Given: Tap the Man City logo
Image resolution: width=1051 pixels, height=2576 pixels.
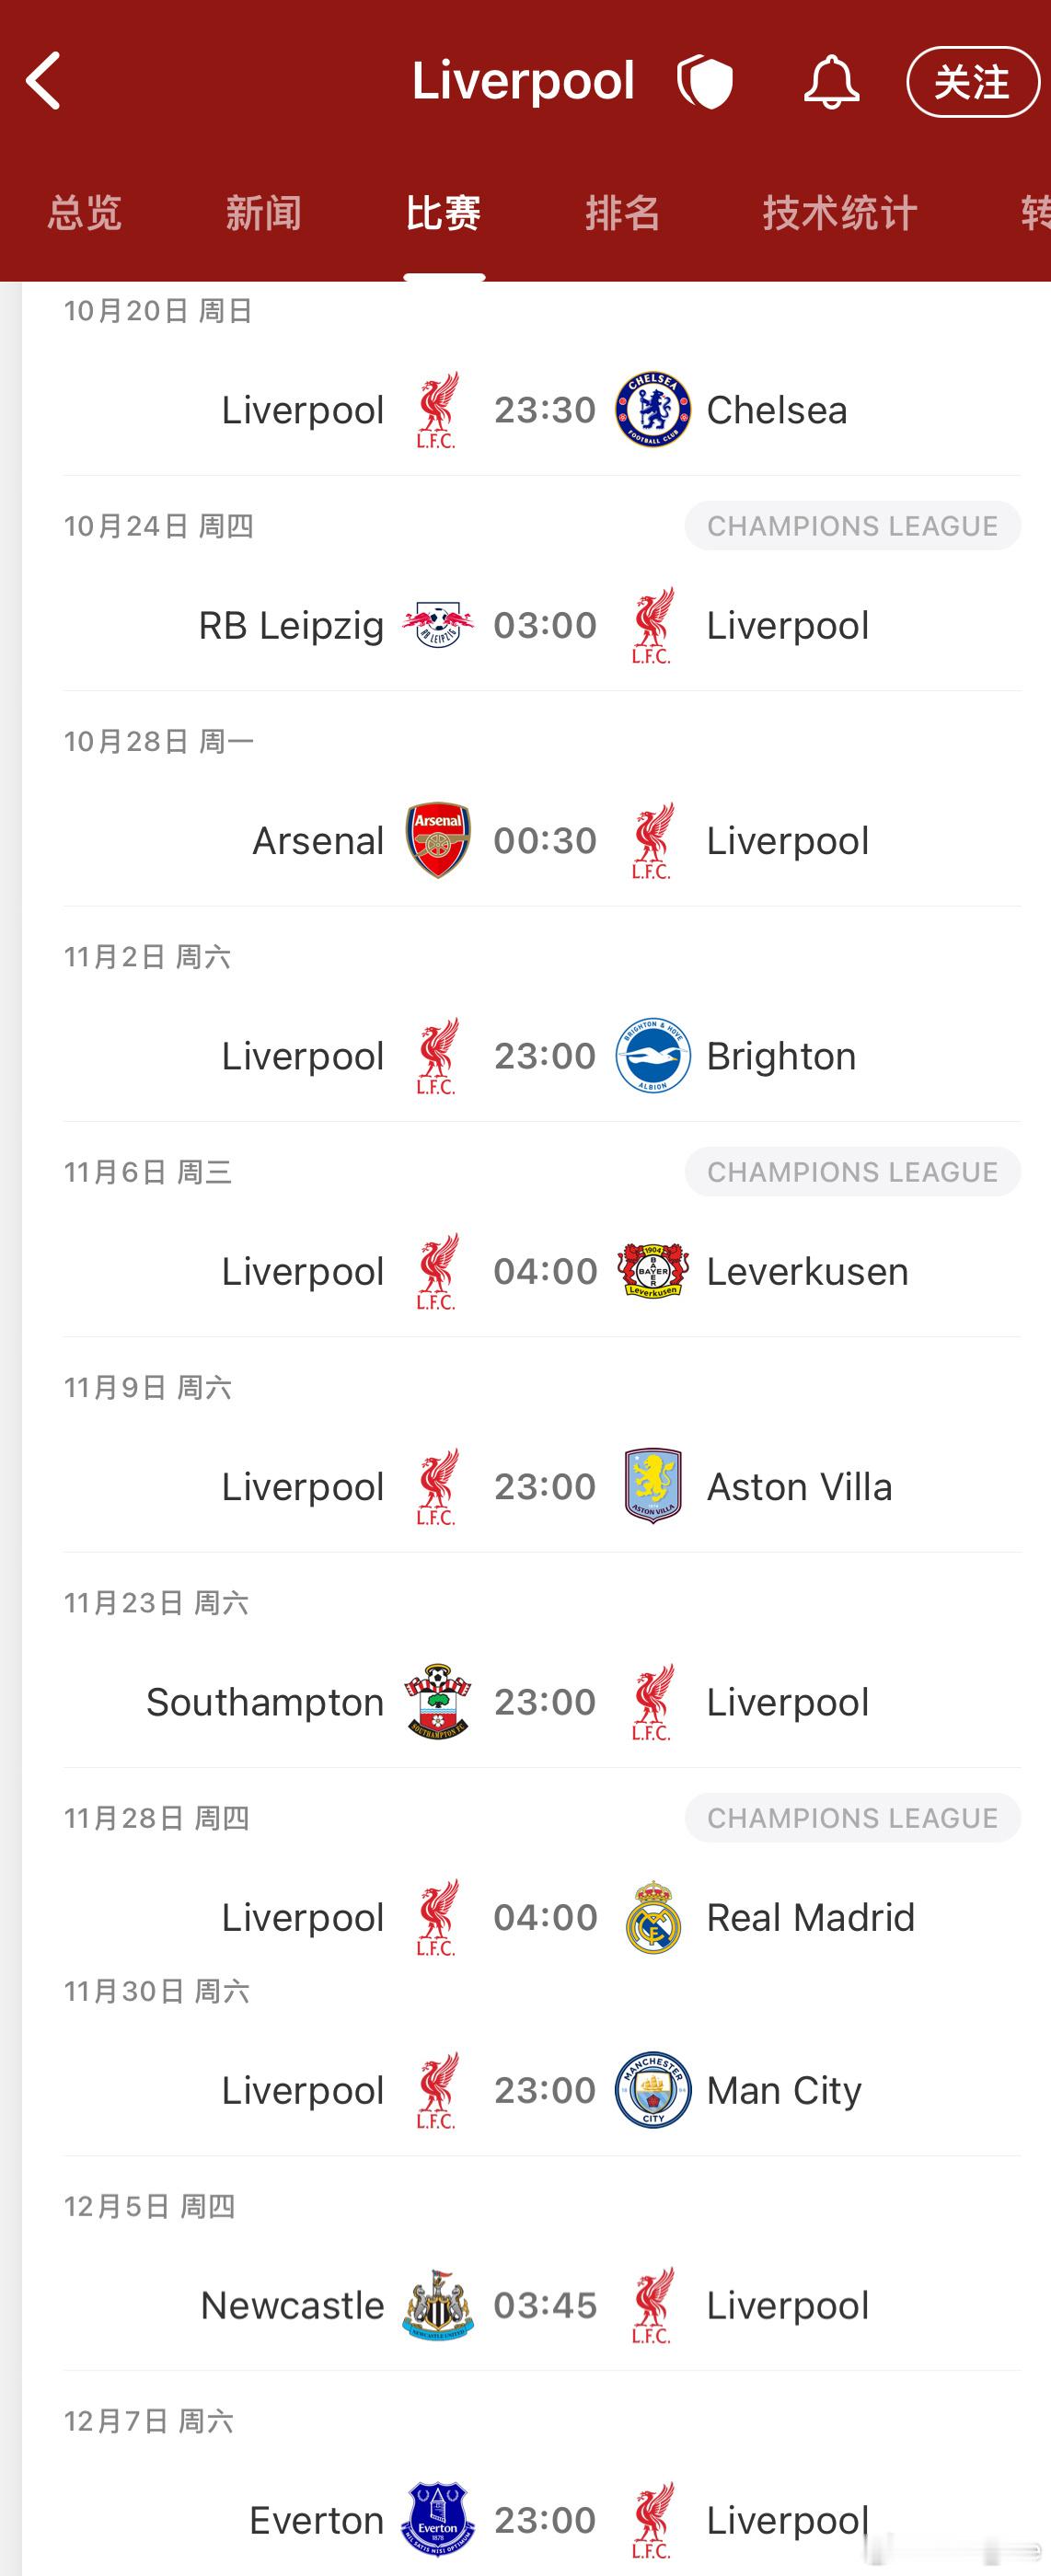Looking at the screenshot, I should (x=653, y=2090).
